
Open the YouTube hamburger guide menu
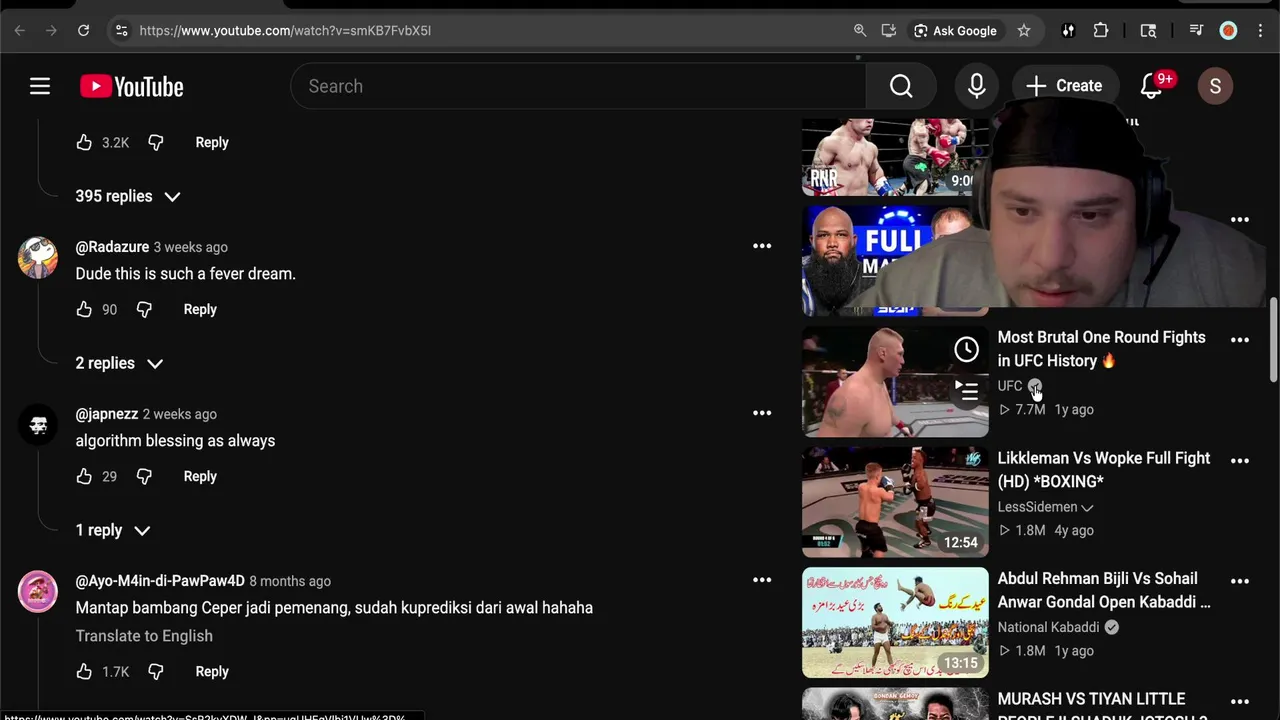point(40,86)
